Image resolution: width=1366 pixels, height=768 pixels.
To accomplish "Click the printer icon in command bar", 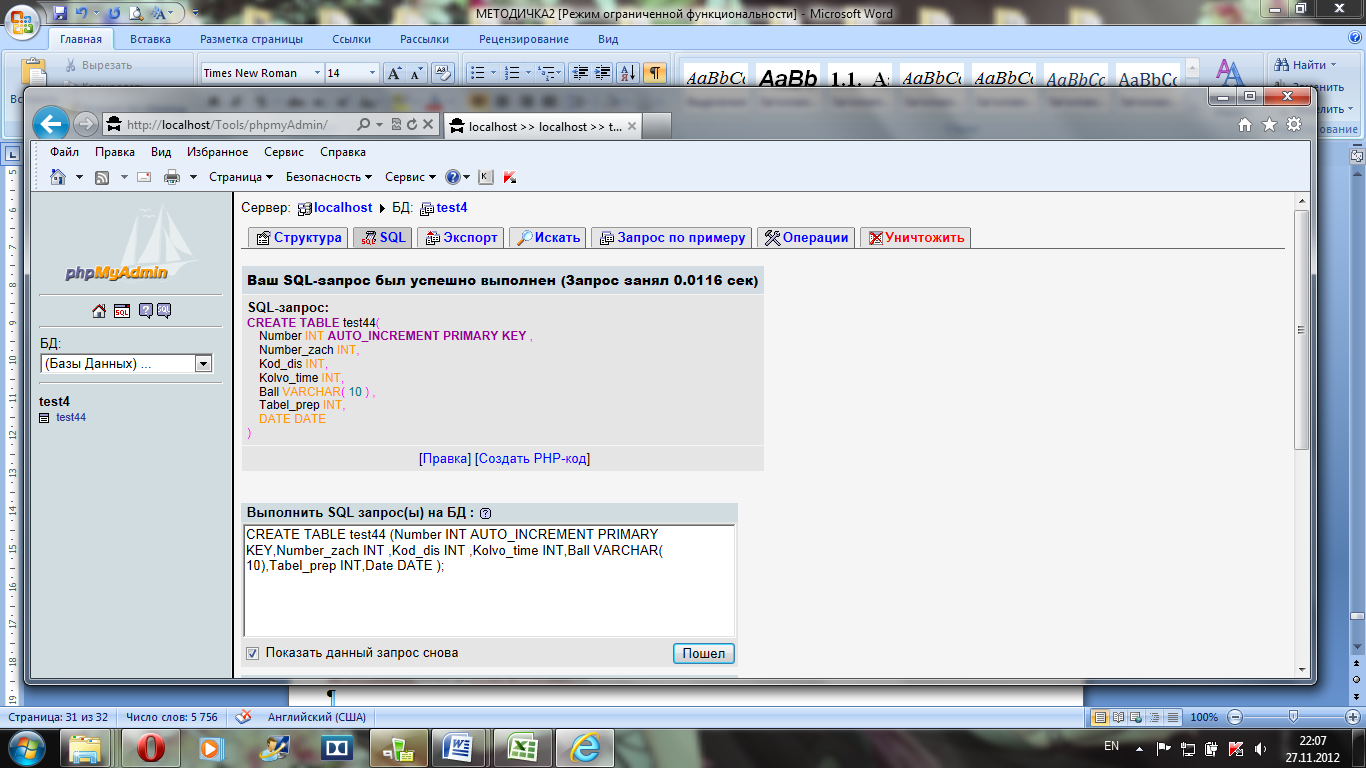I will point(172,177).
